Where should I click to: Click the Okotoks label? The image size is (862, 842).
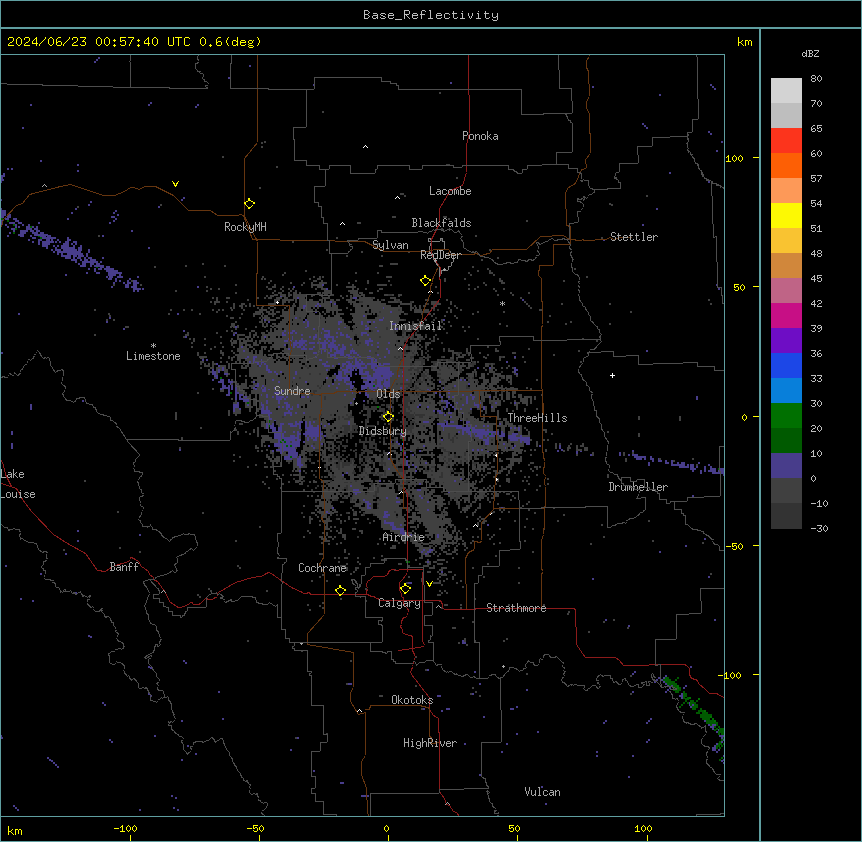[412, 700]
